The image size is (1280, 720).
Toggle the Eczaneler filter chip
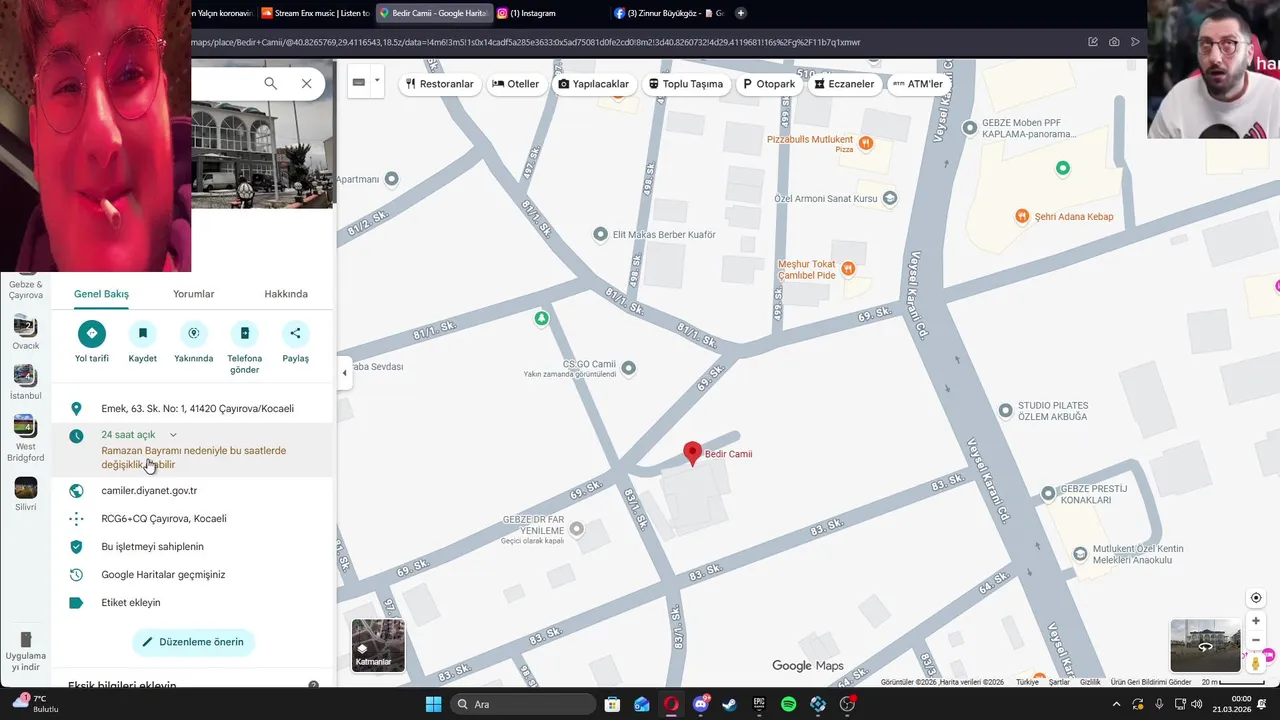845,84
